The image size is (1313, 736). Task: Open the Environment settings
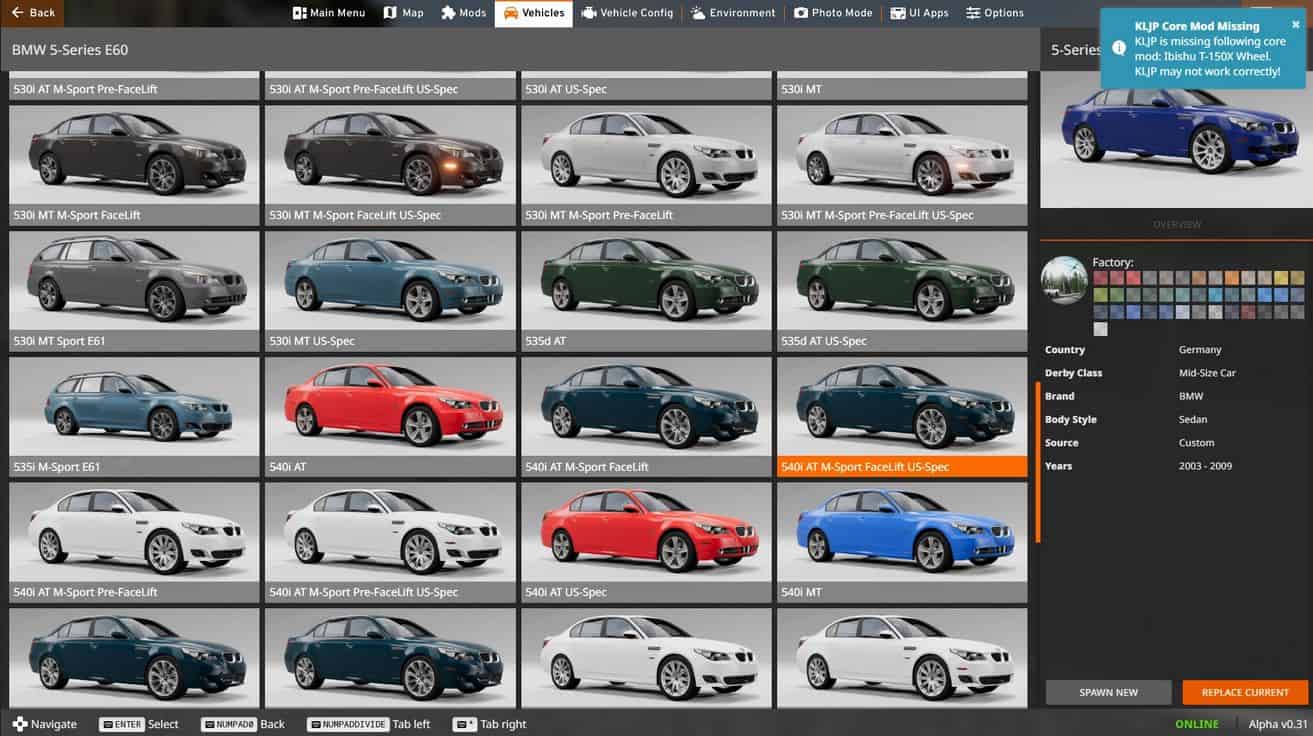(x=732, y=13)
